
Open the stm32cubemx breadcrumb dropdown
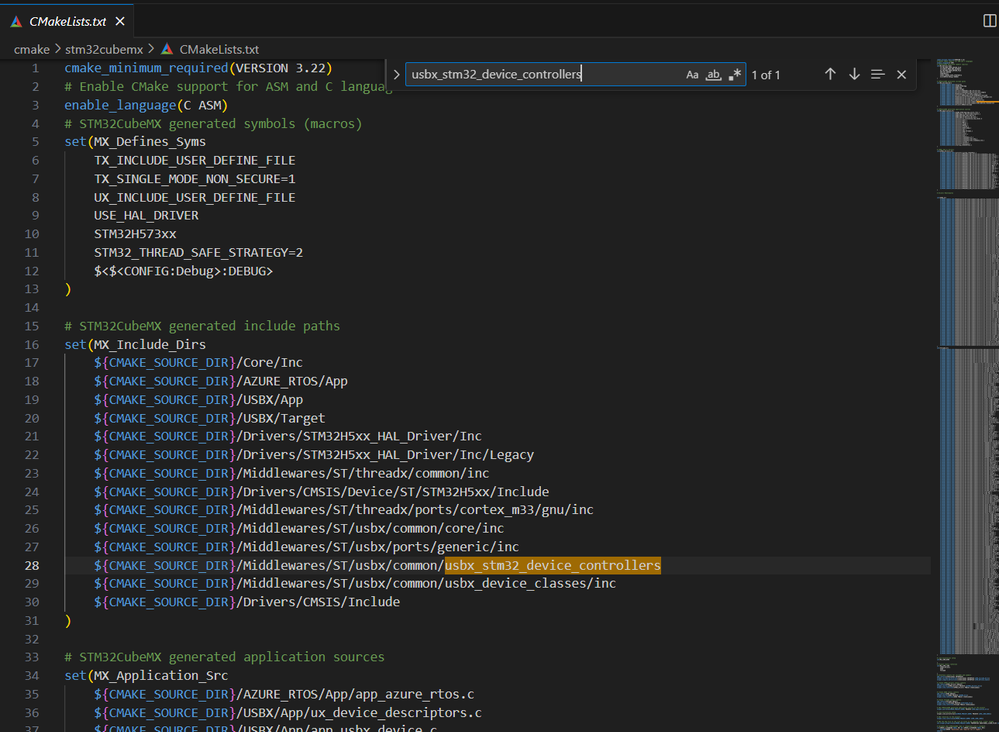point(105,49)
